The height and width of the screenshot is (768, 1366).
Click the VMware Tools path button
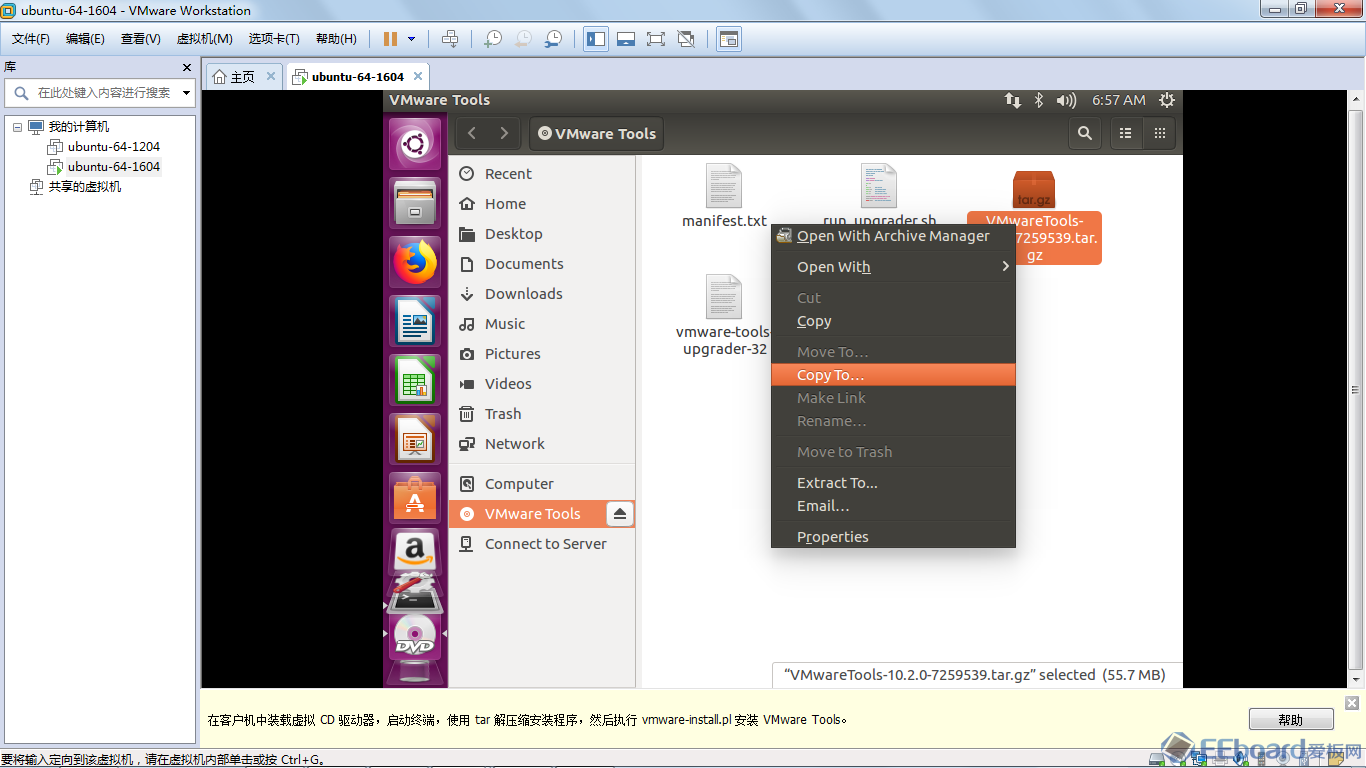coord(597,133)
